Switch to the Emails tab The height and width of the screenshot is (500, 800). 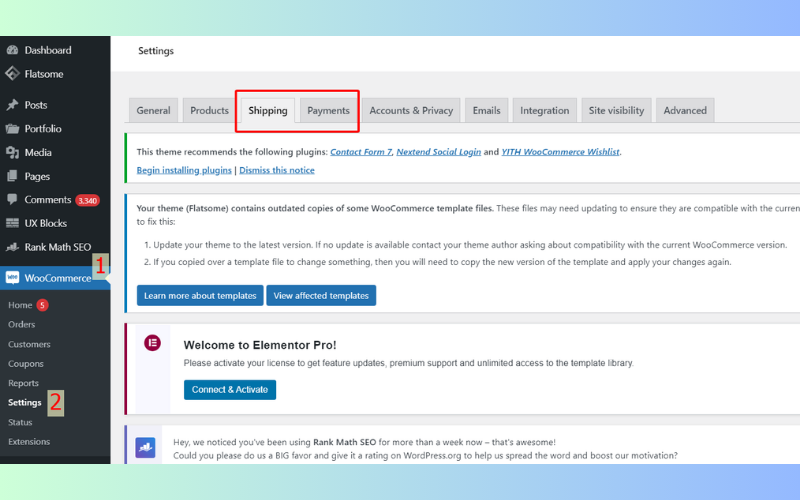tap(486, 110)
